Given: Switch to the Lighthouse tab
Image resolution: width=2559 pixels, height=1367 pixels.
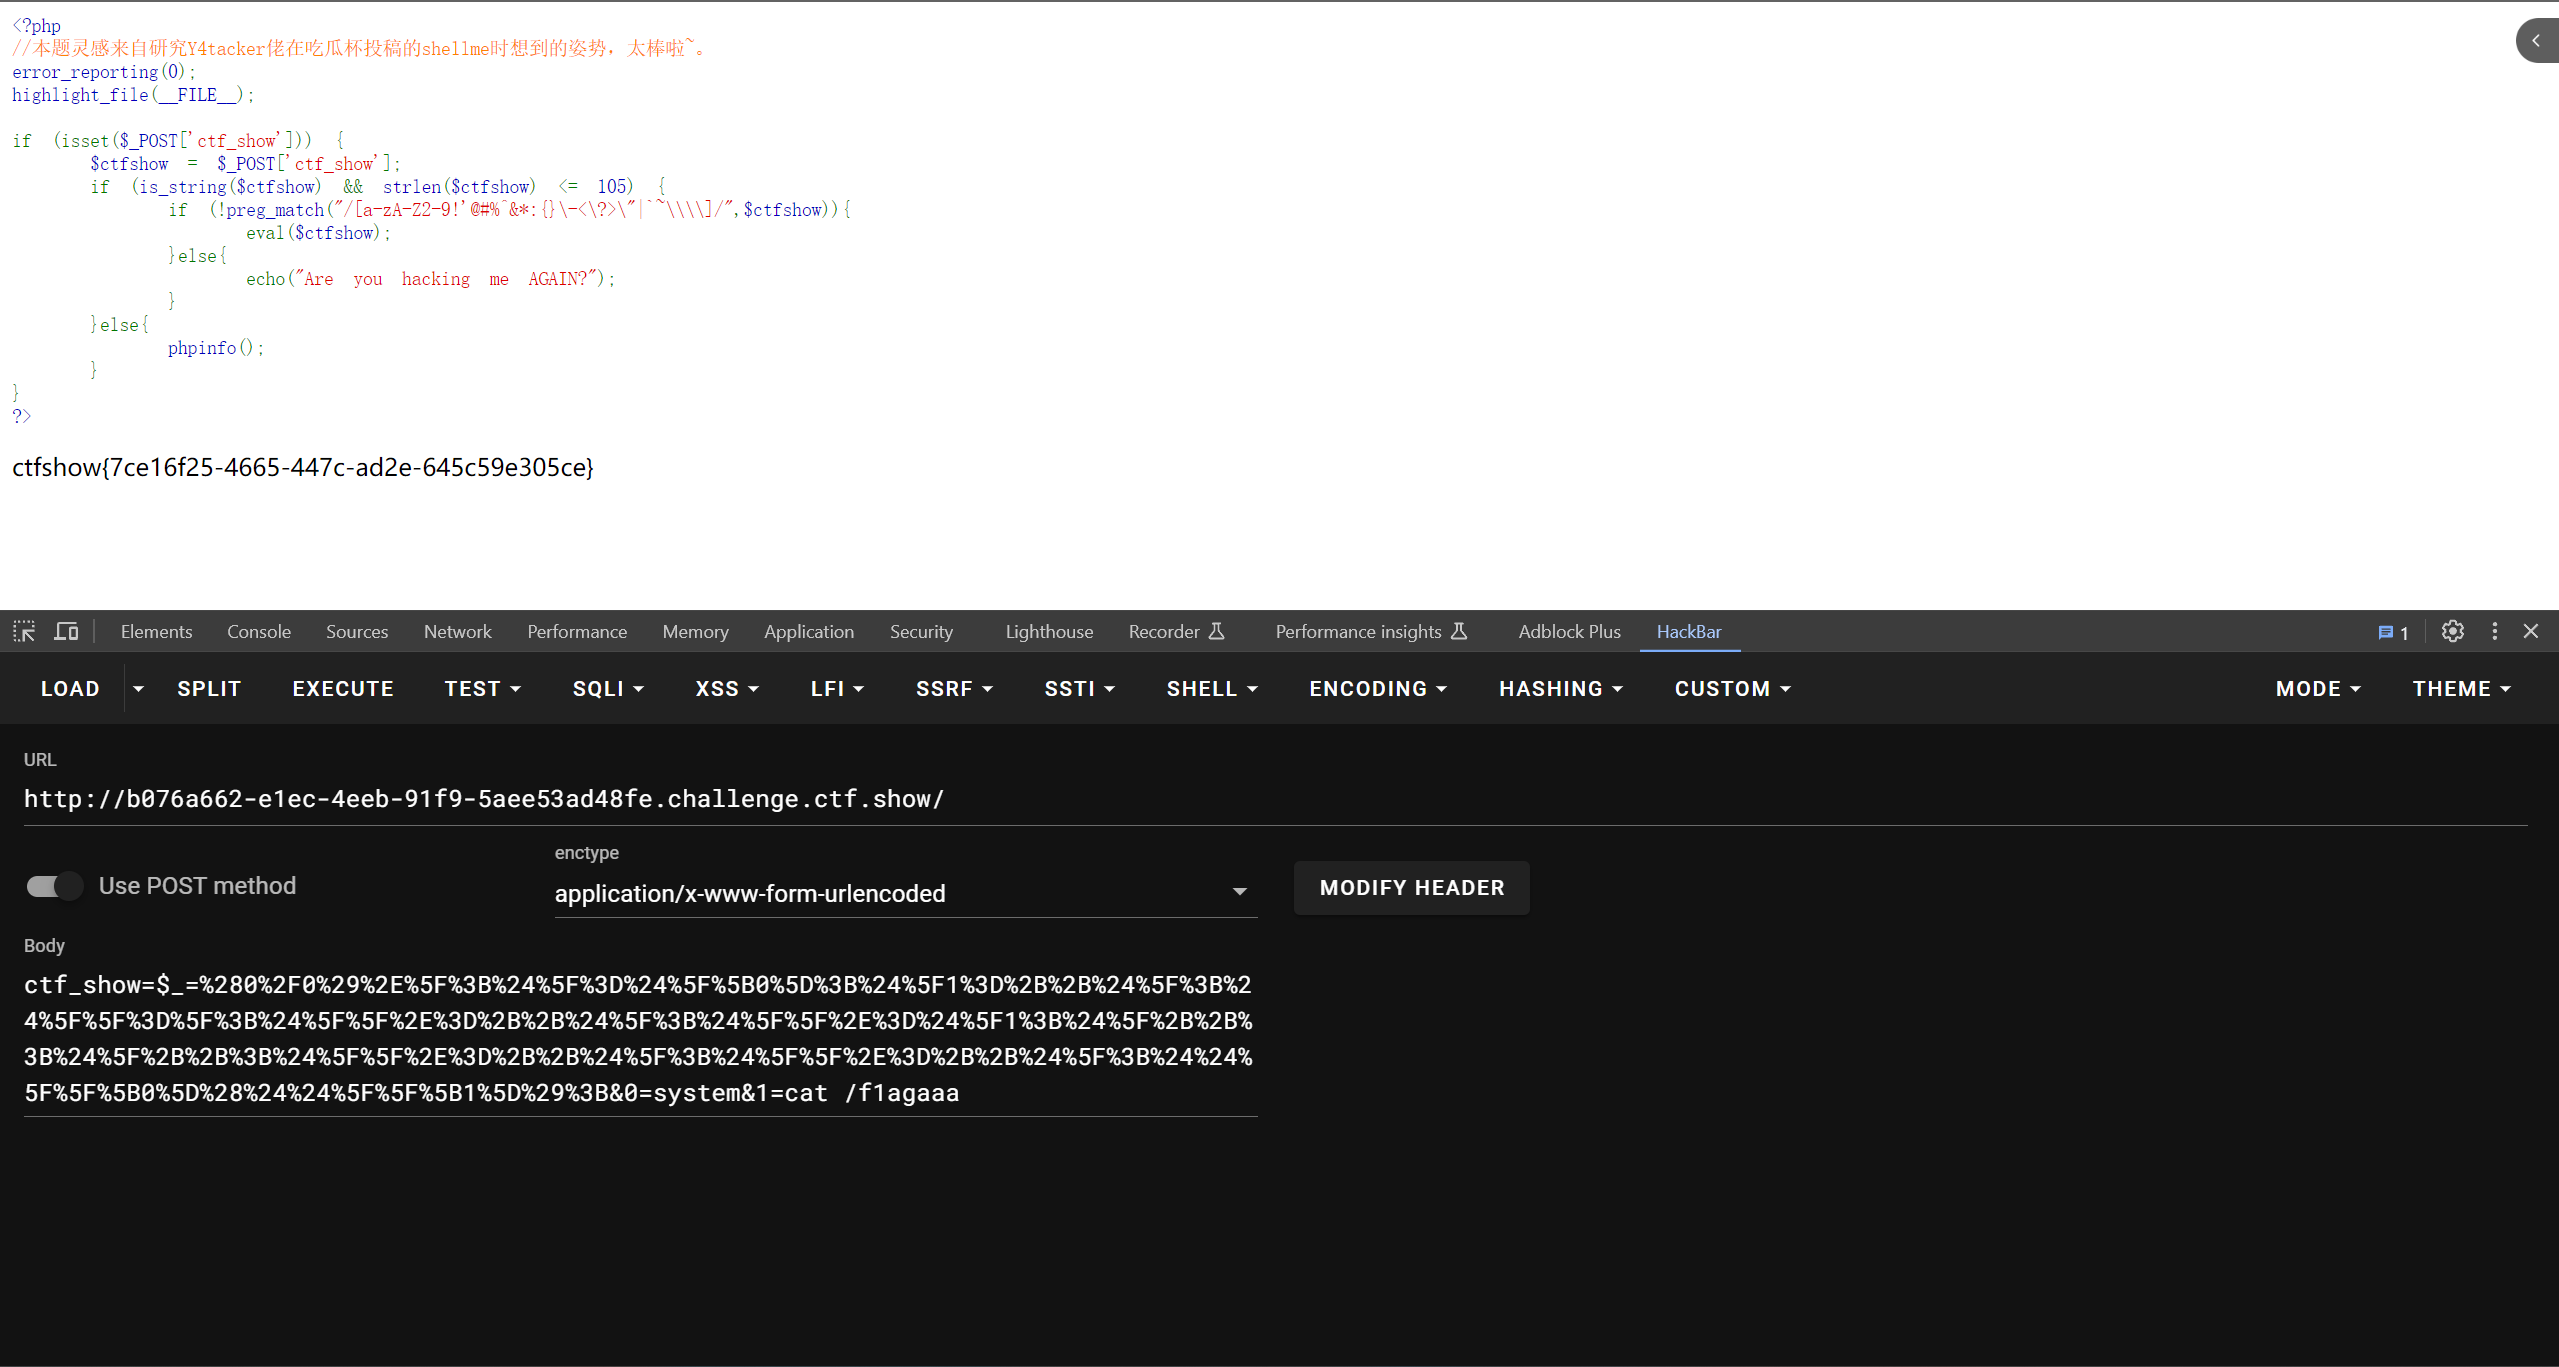Looking at the screenshot, I should coord(1049,632).
